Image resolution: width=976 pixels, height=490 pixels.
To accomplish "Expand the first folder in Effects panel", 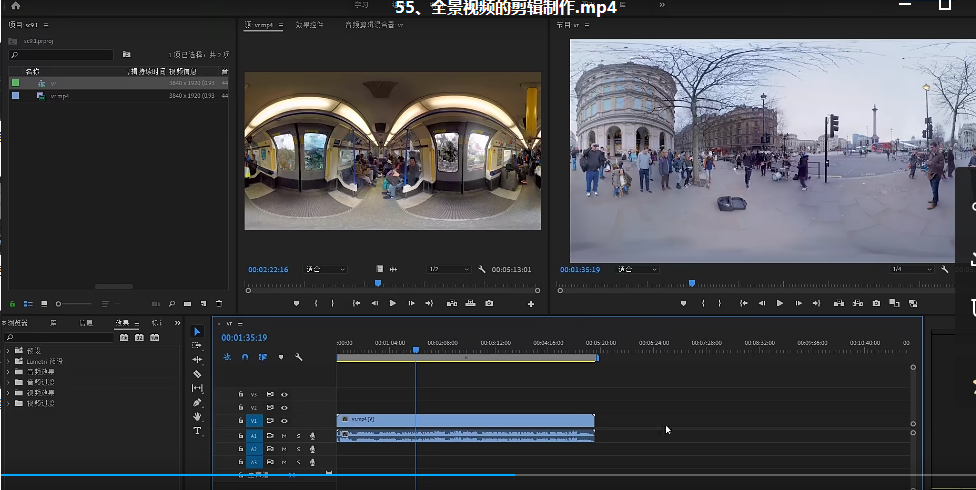I will click(8, 351).
